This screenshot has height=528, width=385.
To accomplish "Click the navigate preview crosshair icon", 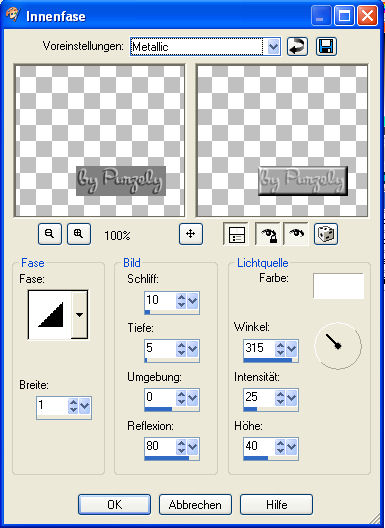I will click(191, 234).
